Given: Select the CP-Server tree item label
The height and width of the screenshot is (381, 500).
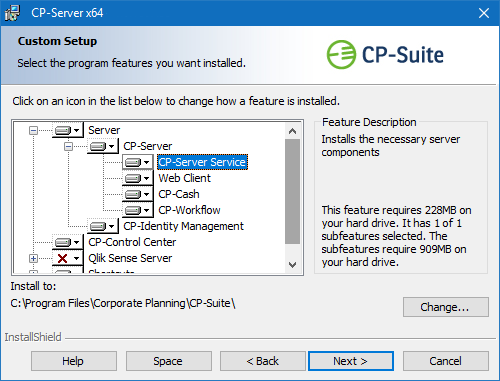Looking at the screenshot, I should click(148, 146).
